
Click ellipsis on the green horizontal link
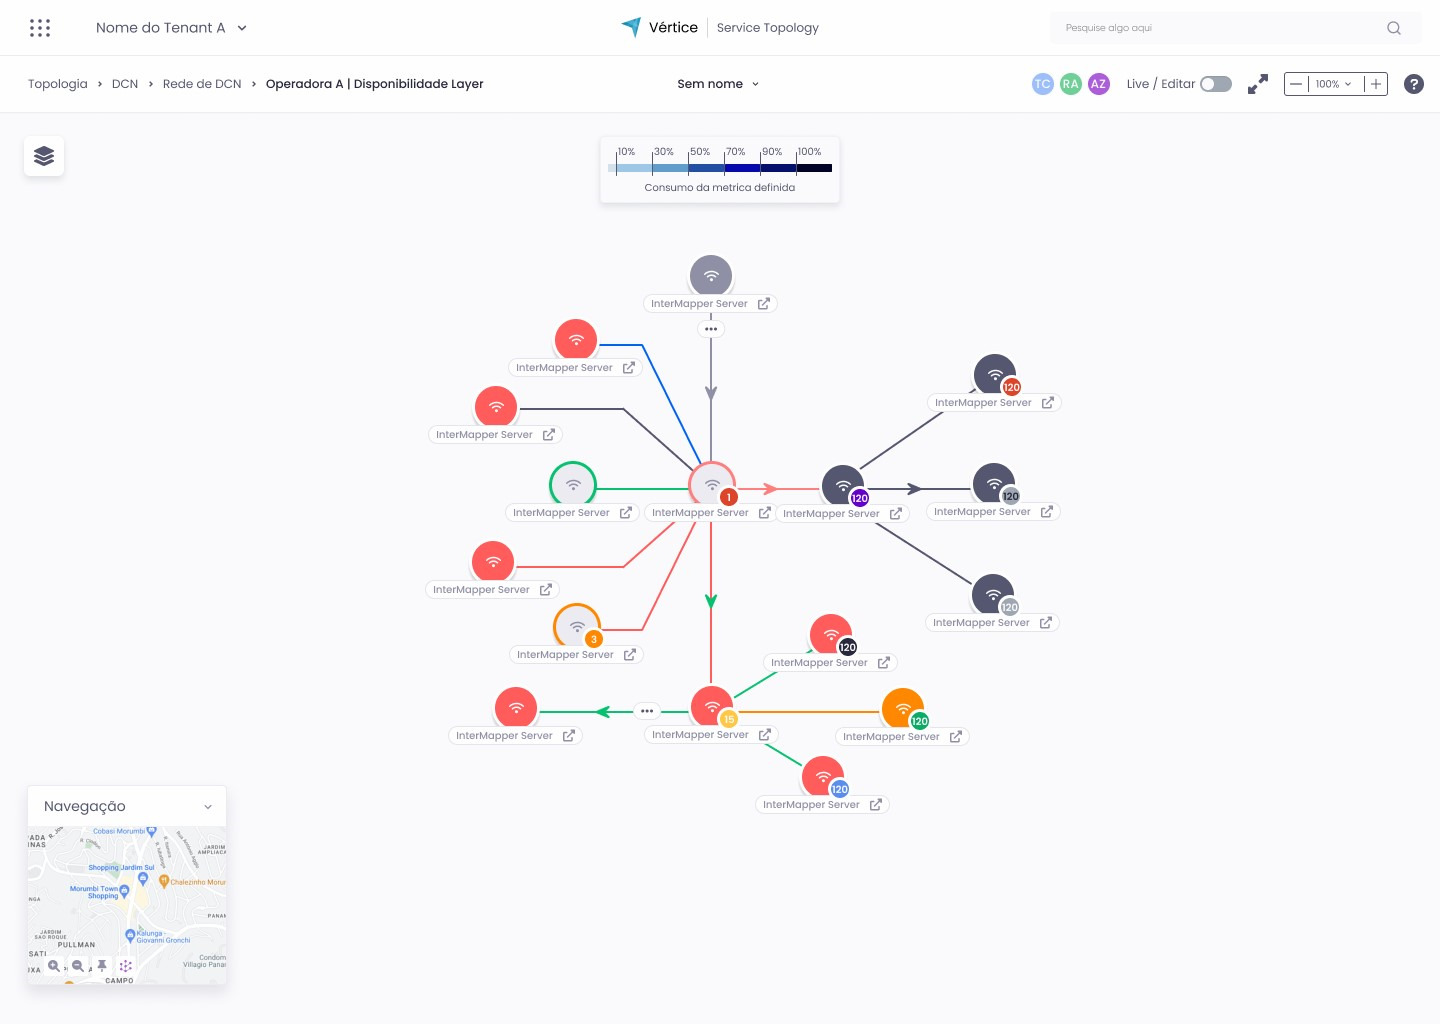(647, 711)
